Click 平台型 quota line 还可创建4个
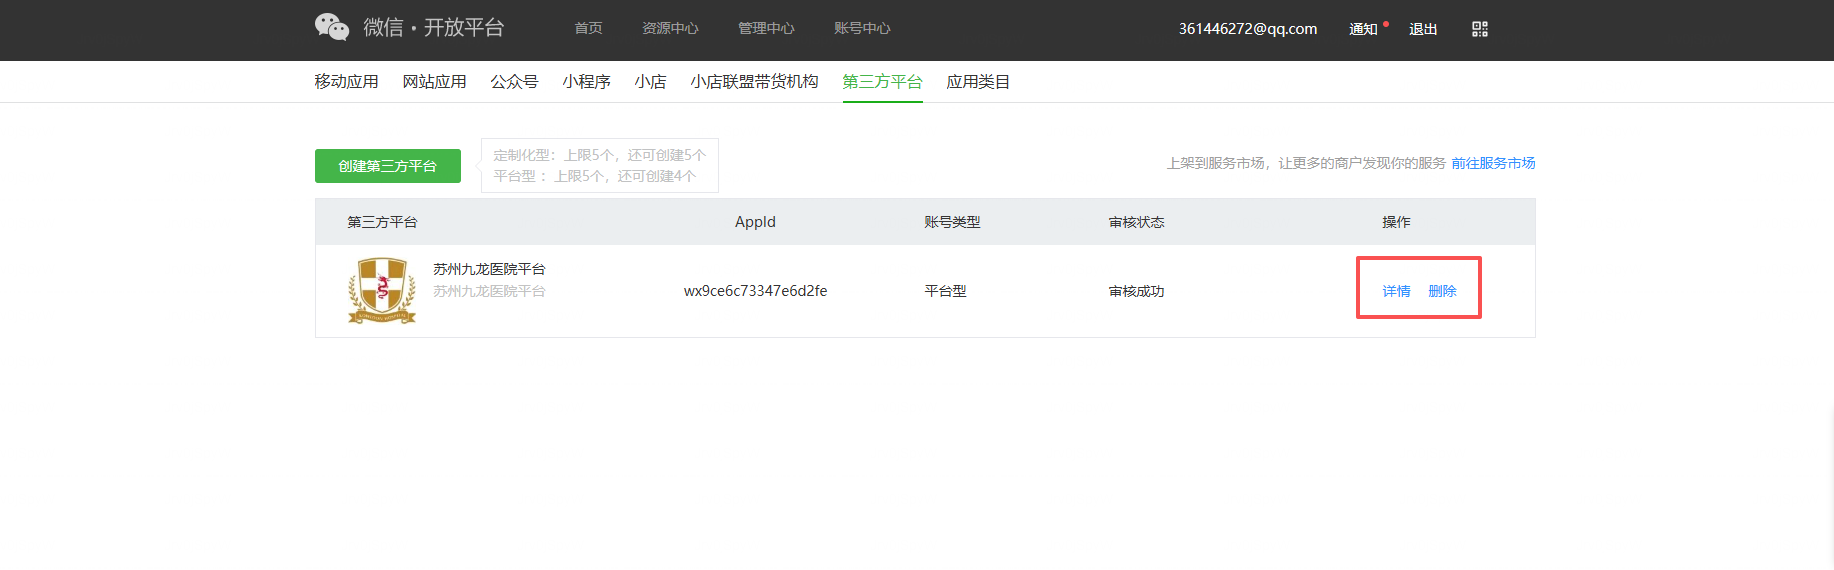This screenshot has width=1834, height=570. click(x=594, y=176)
